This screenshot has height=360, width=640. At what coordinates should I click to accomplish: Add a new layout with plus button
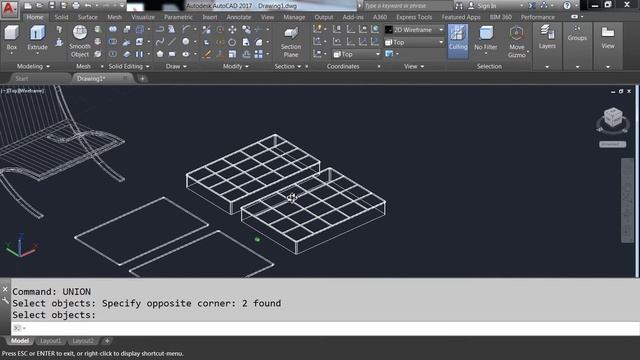(107, 341)
